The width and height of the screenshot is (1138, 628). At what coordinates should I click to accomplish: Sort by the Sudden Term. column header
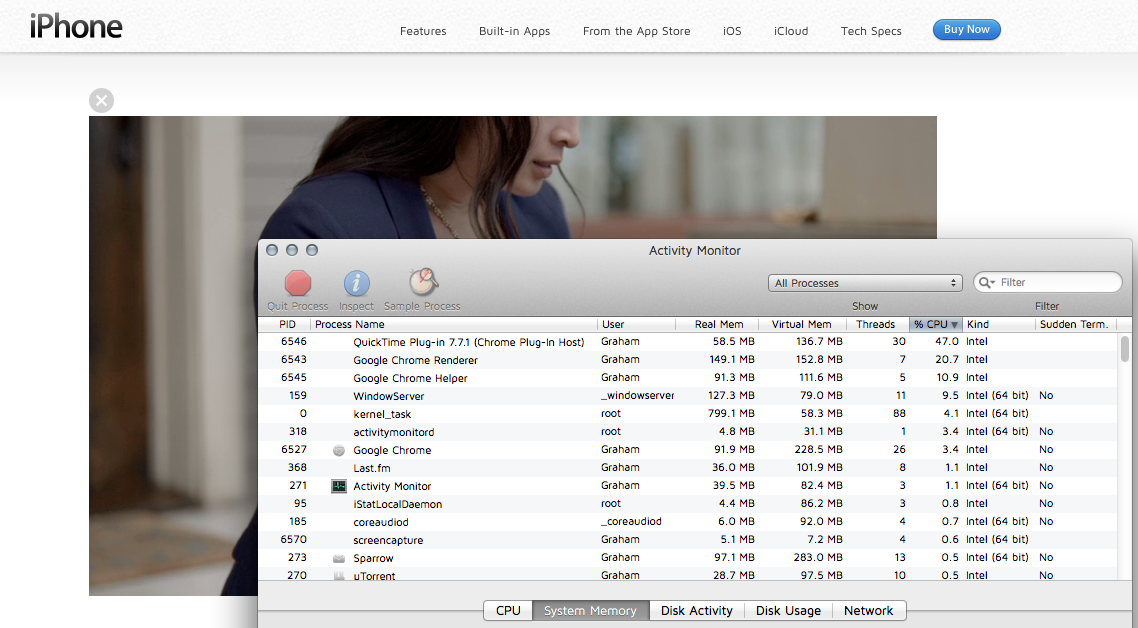pos(1076,325)
